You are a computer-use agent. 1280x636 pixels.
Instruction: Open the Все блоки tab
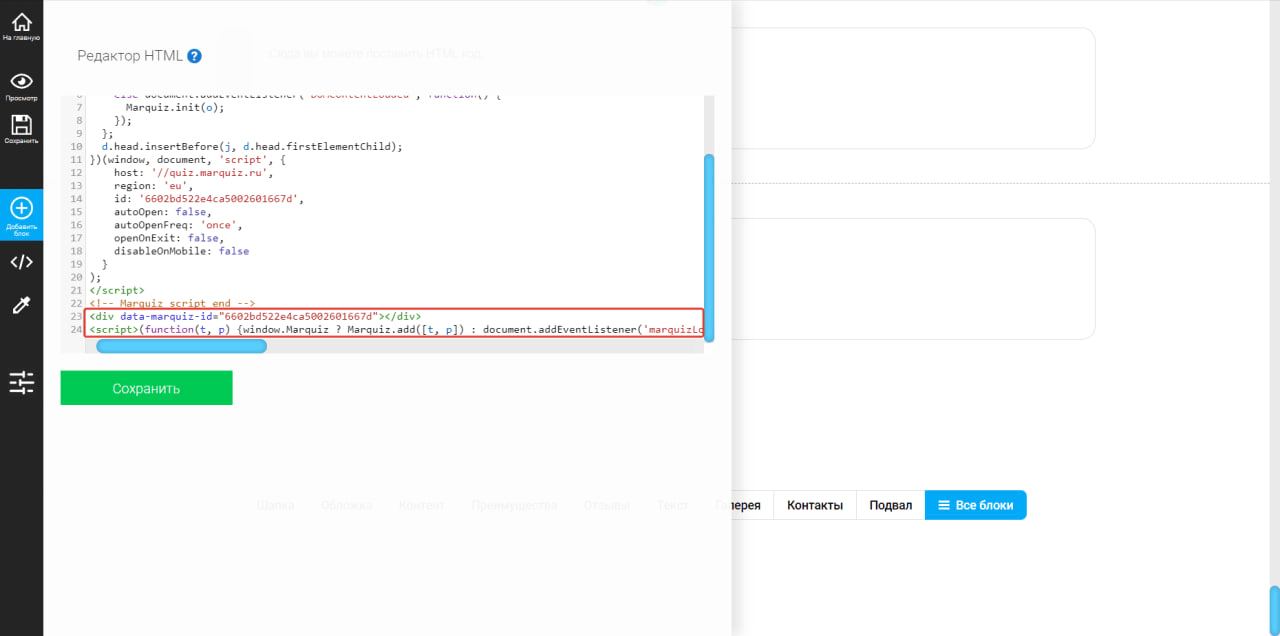click(x=976, y=505)
